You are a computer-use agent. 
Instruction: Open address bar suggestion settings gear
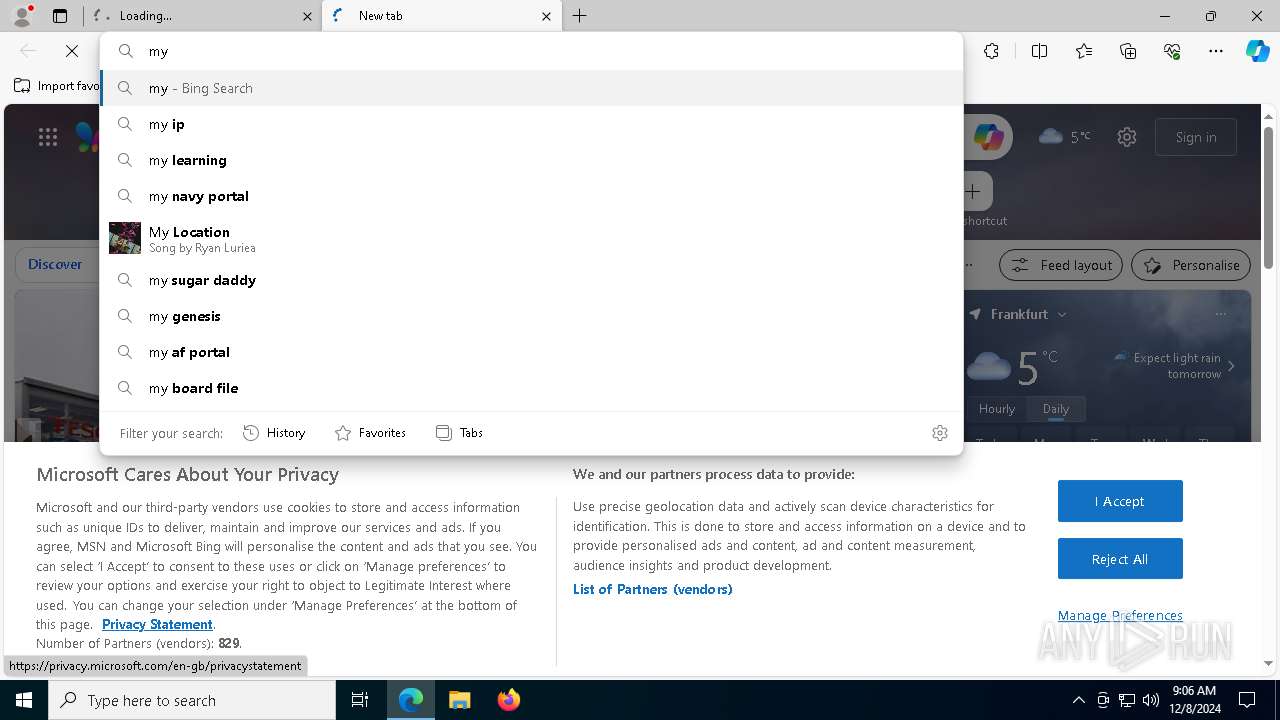940,433
